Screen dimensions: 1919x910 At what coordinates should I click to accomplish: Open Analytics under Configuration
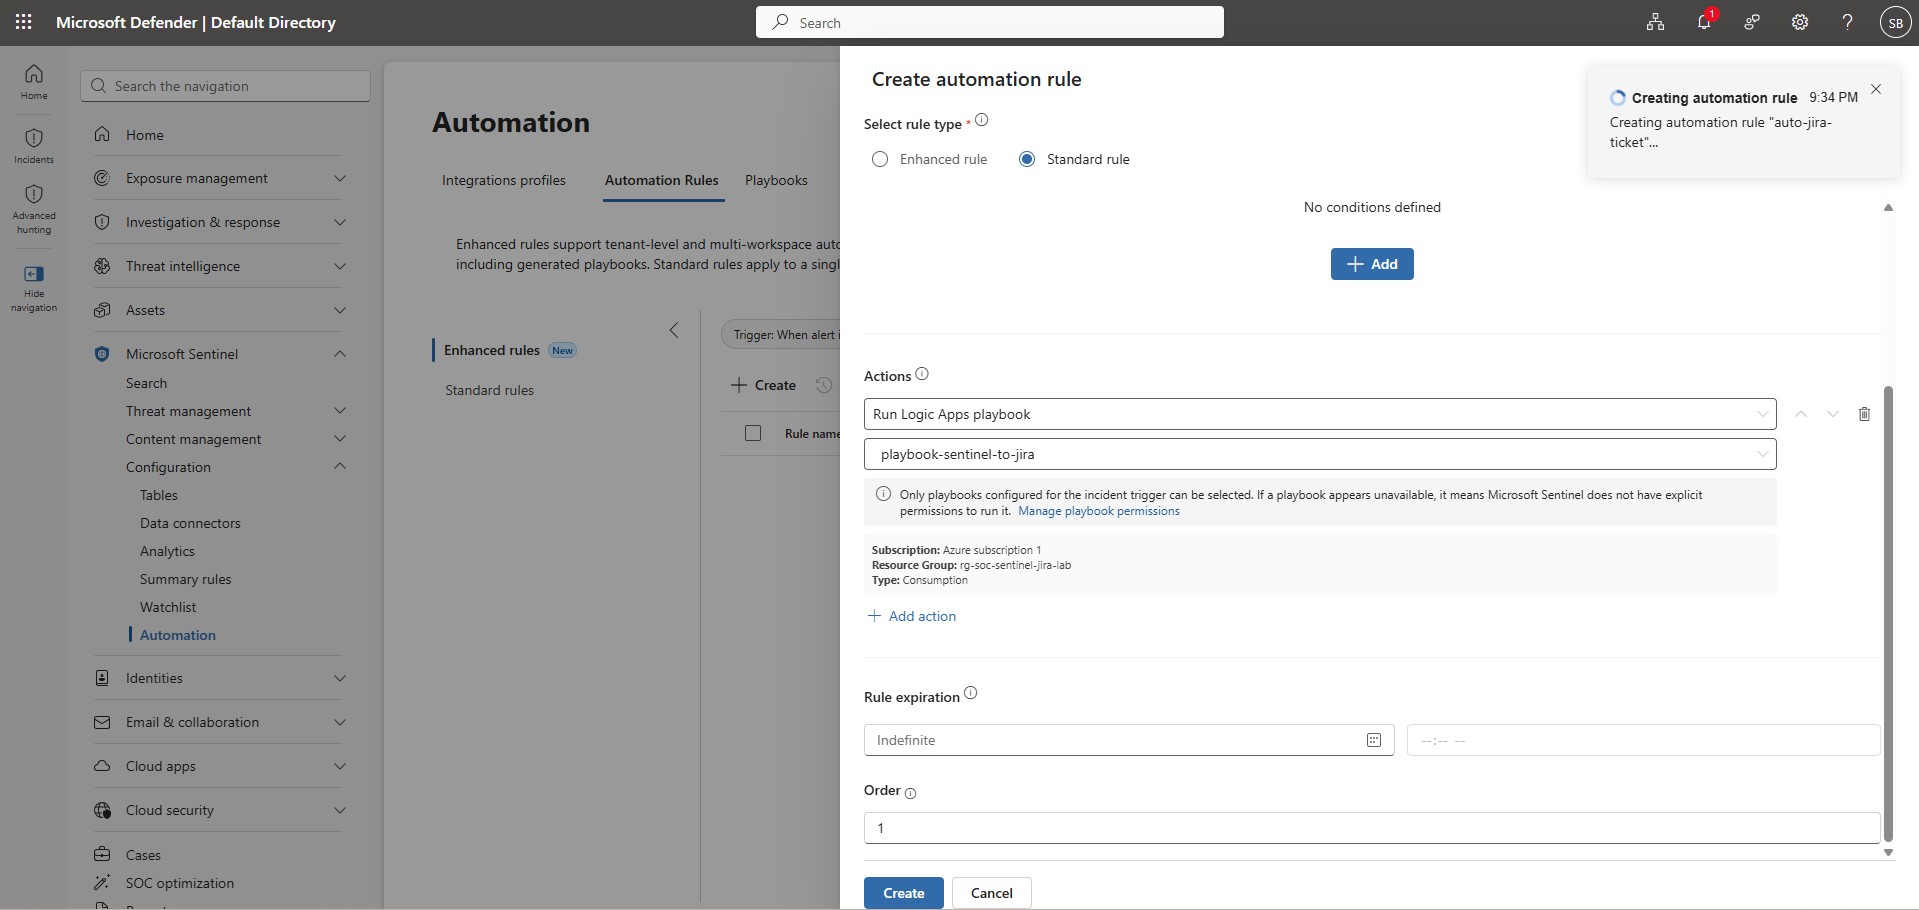(167, 551)
